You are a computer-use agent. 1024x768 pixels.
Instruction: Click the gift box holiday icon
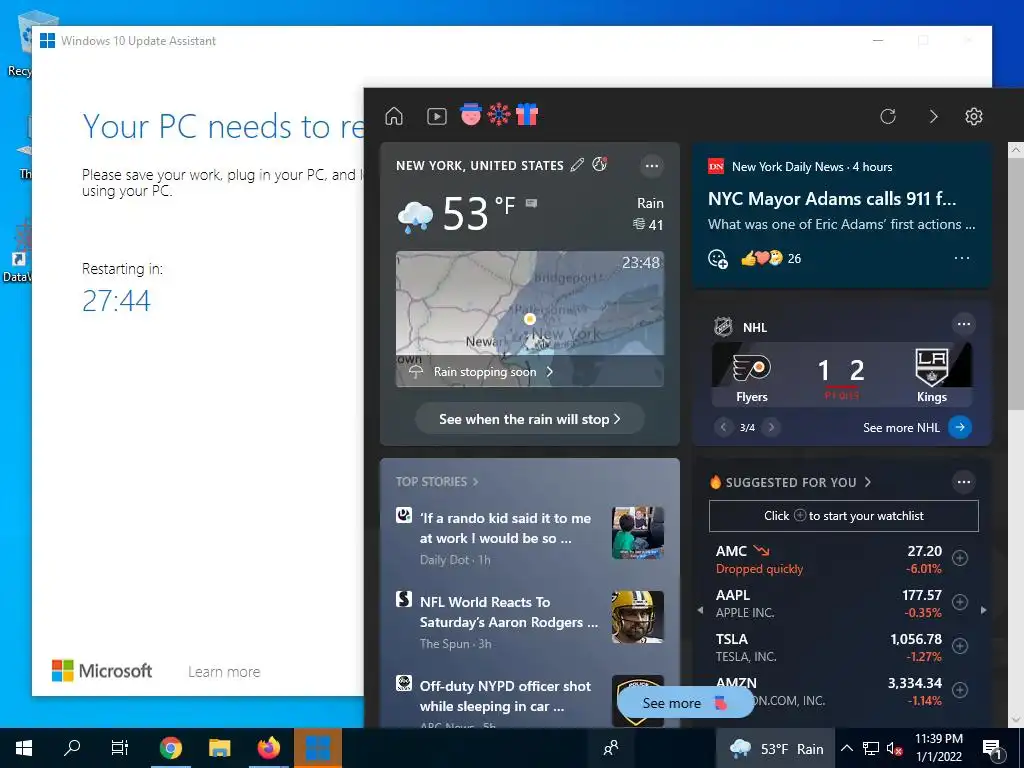[526, 114]
